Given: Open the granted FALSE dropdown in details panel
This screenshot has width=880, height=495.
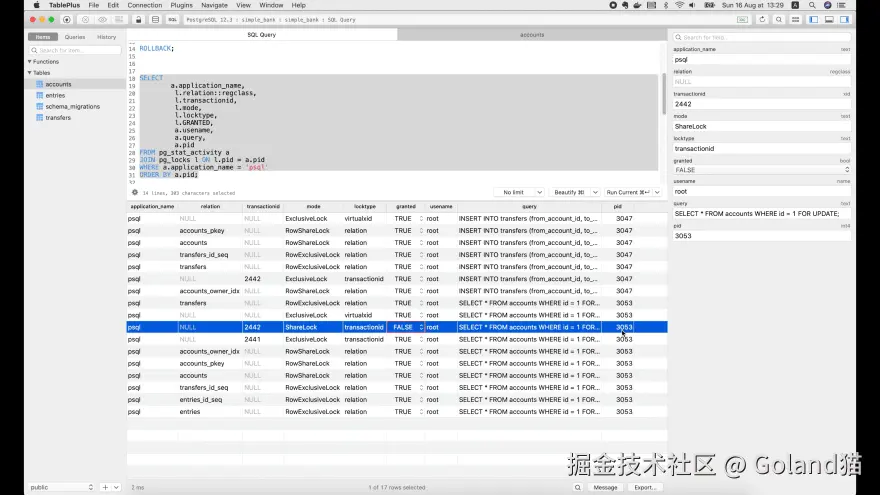Looking at the screenshot, I should point(762,170).
